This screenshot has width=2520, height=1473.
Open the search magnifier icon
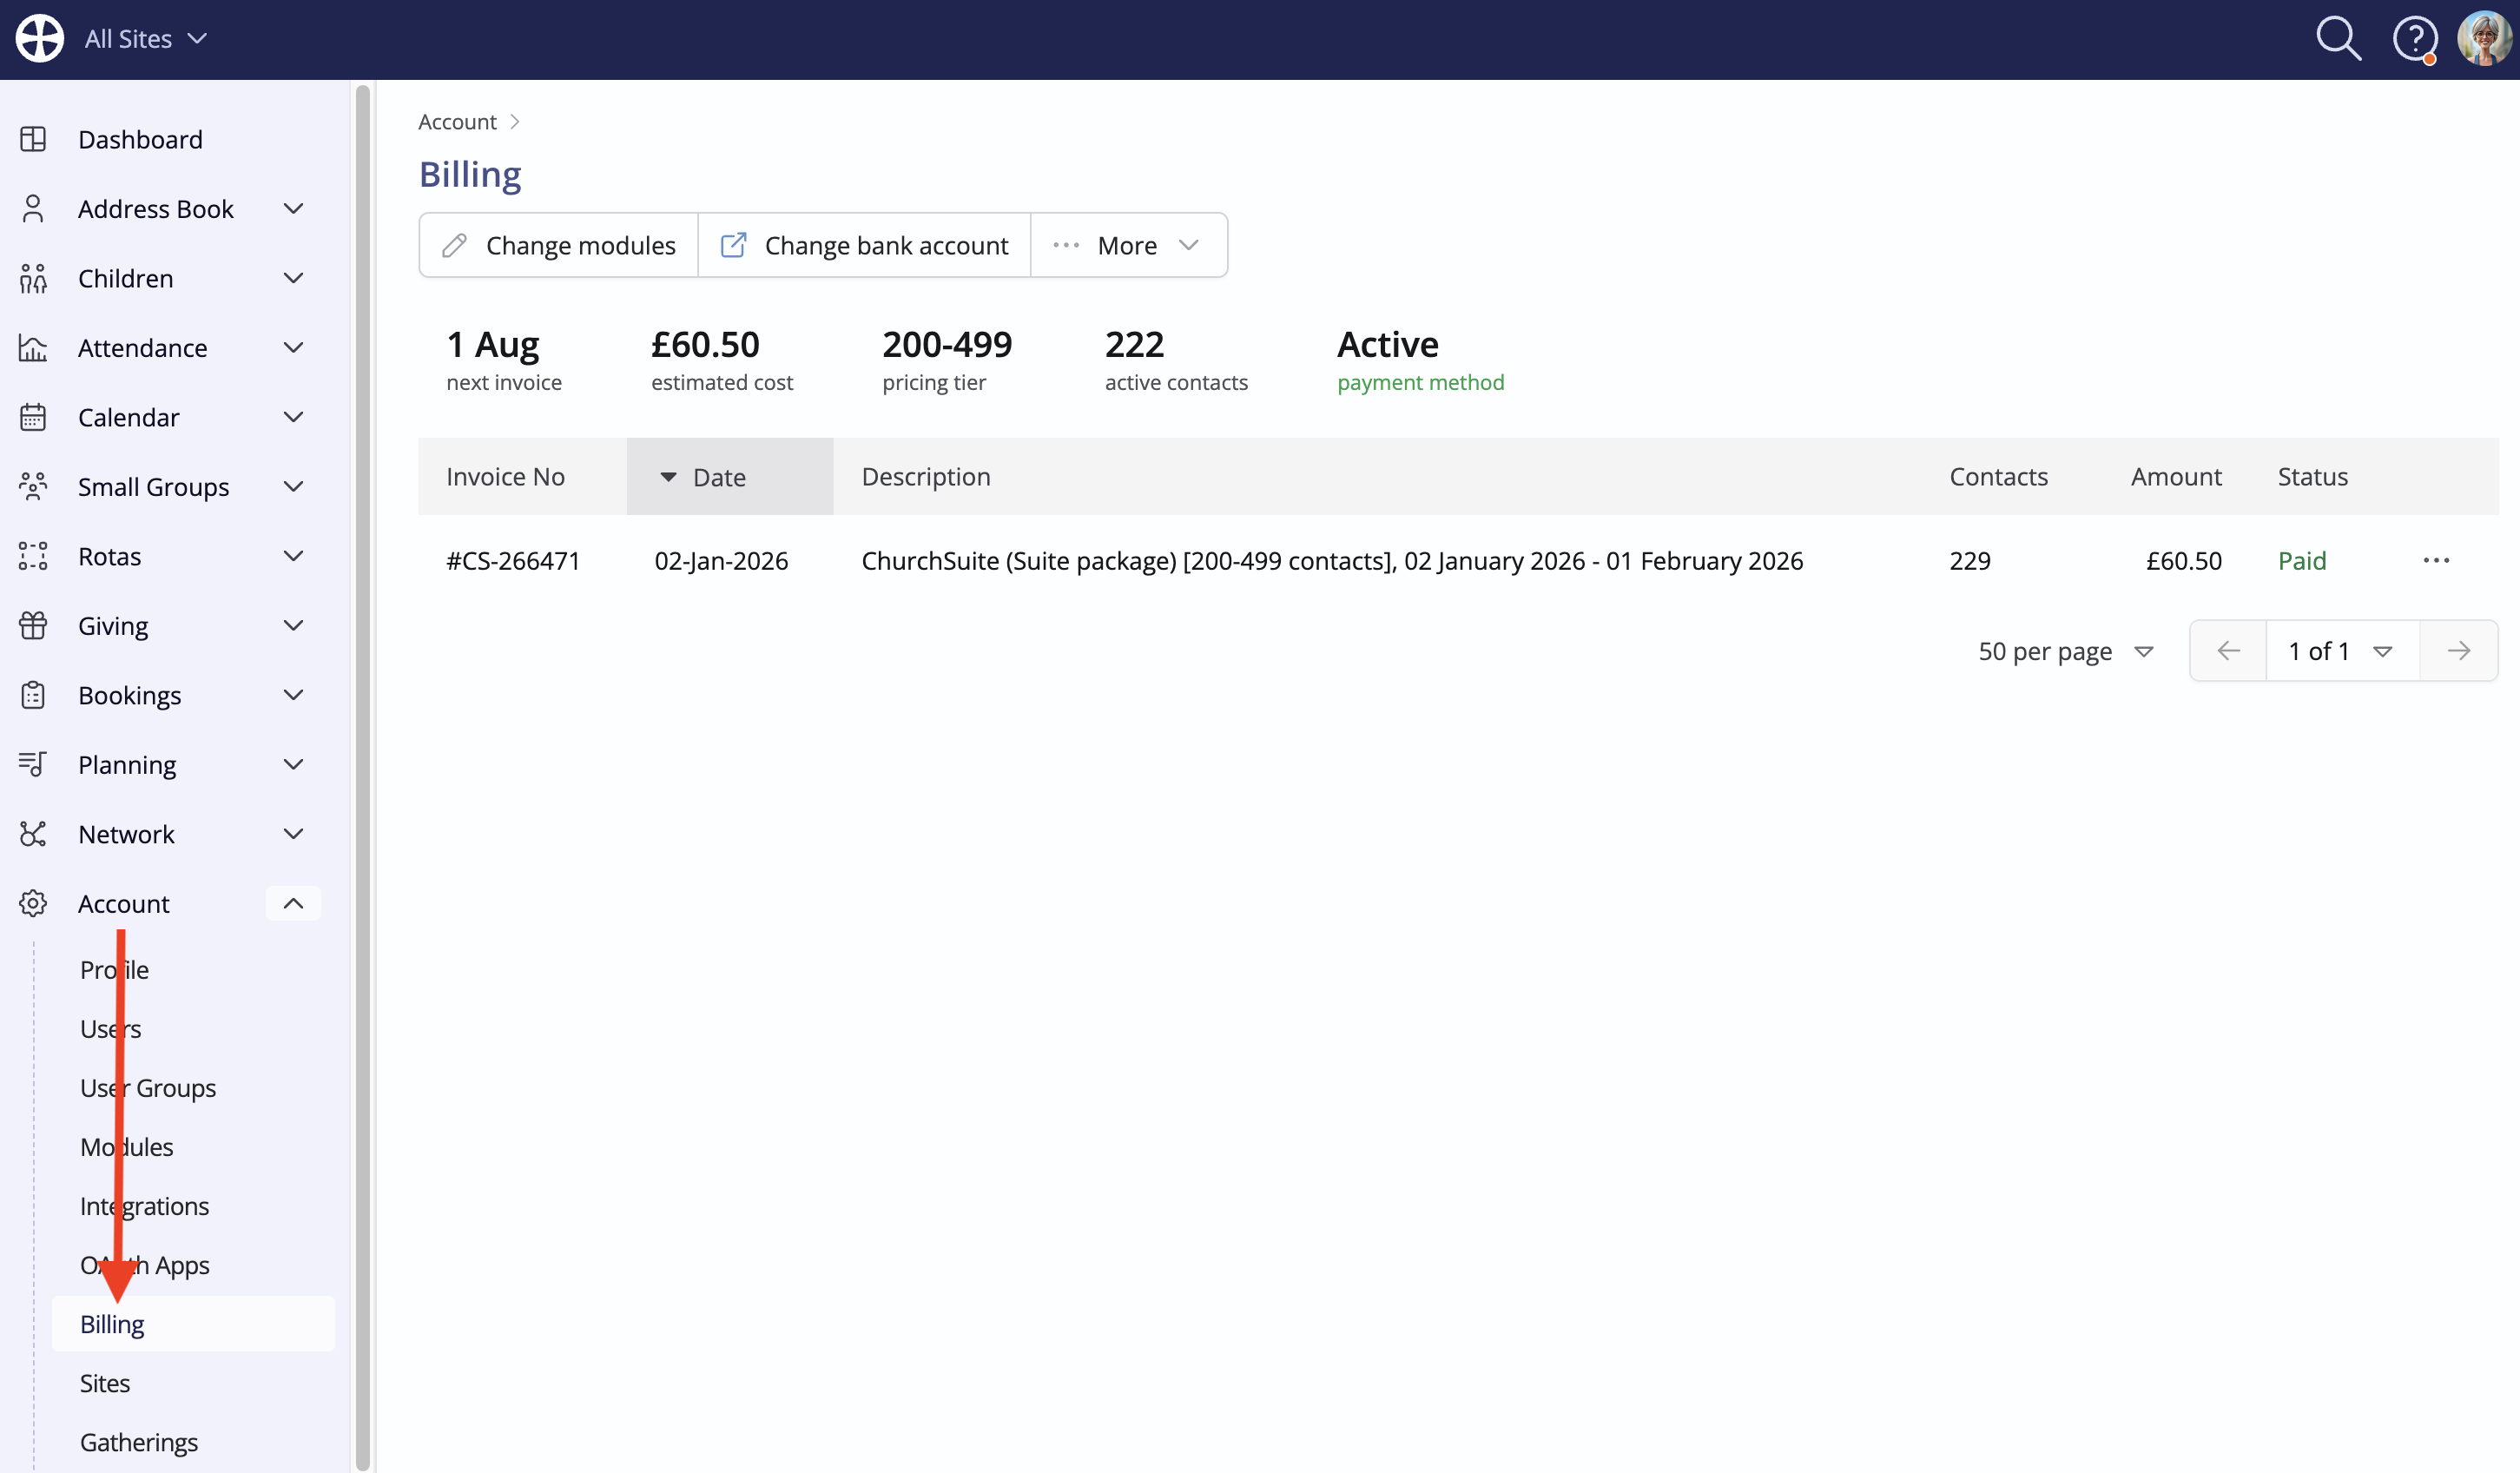point(2338,39)
